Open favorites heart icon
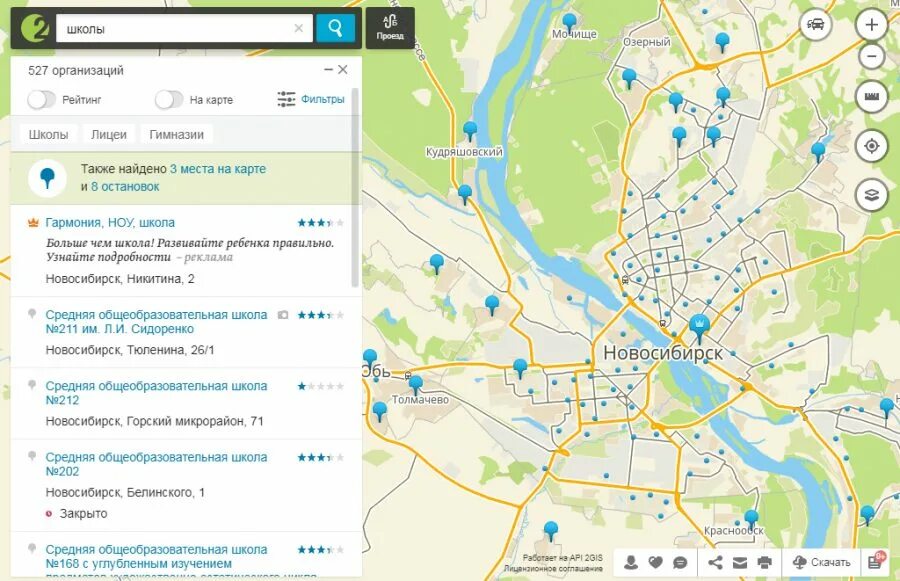 click(x=655, y=562)
